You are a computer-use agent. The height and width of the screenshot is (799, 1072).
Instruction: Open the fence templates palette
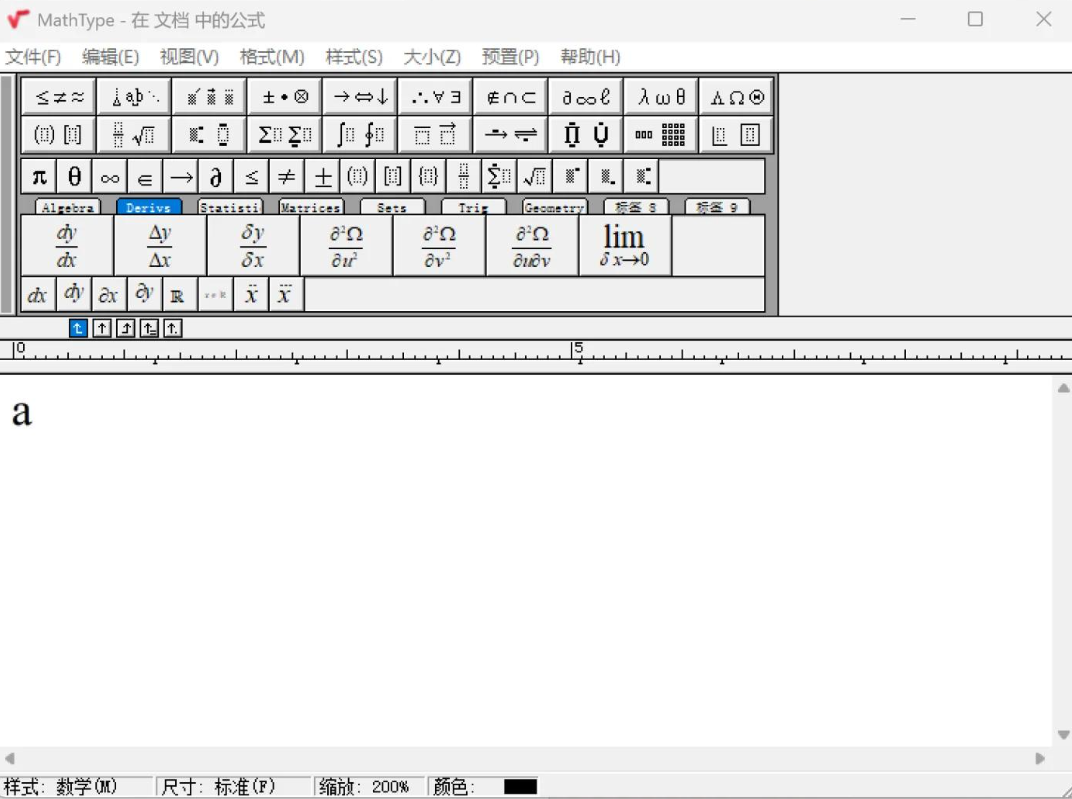click(59, 134)
